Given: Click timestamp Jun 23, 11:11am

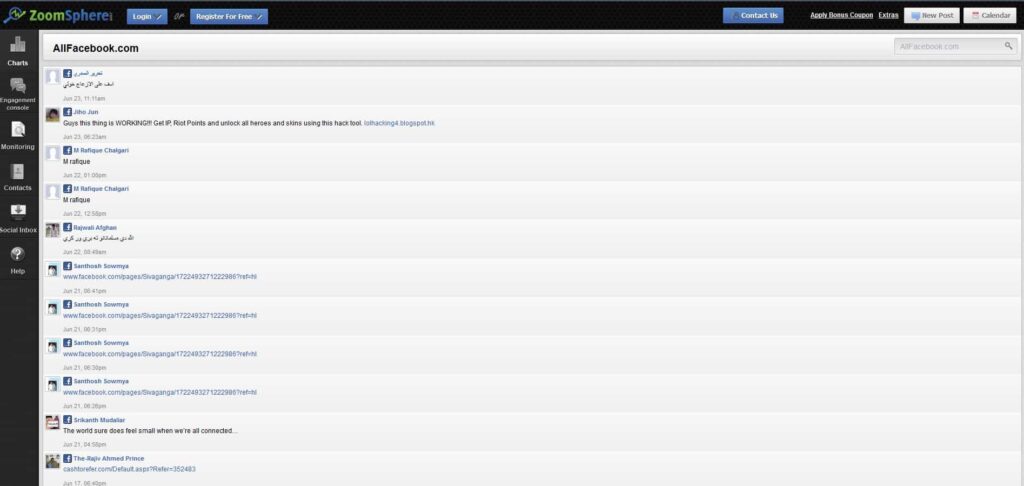Looking at the screenshot, I should (84, 99).
